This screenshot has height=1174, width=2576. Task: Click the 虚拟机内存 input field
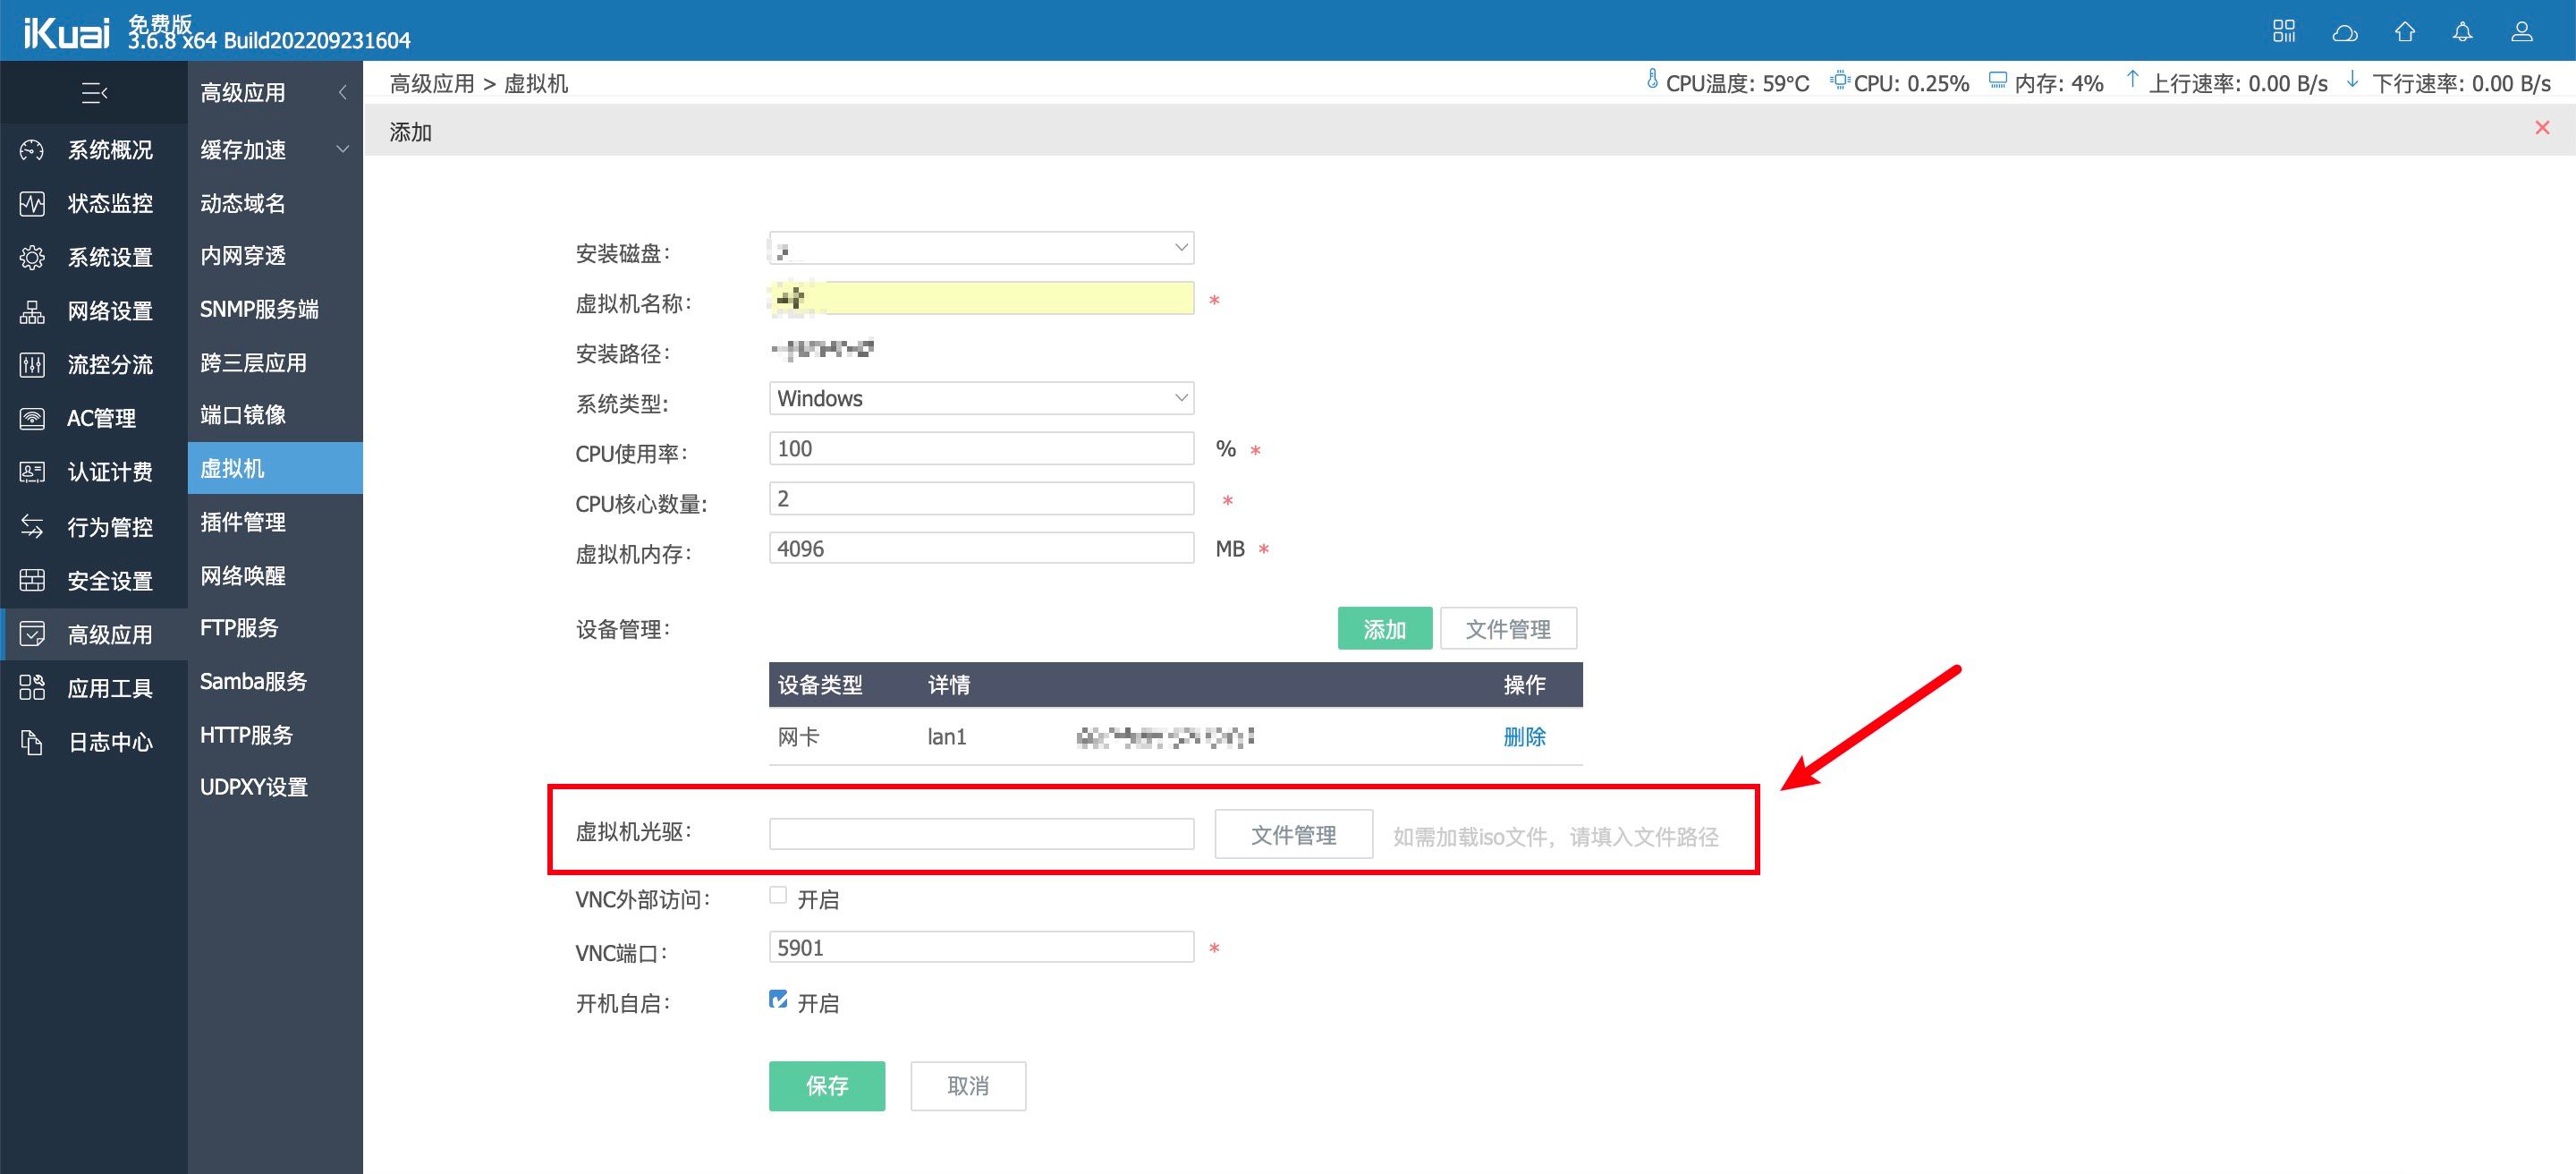click(x=981, y=548)
